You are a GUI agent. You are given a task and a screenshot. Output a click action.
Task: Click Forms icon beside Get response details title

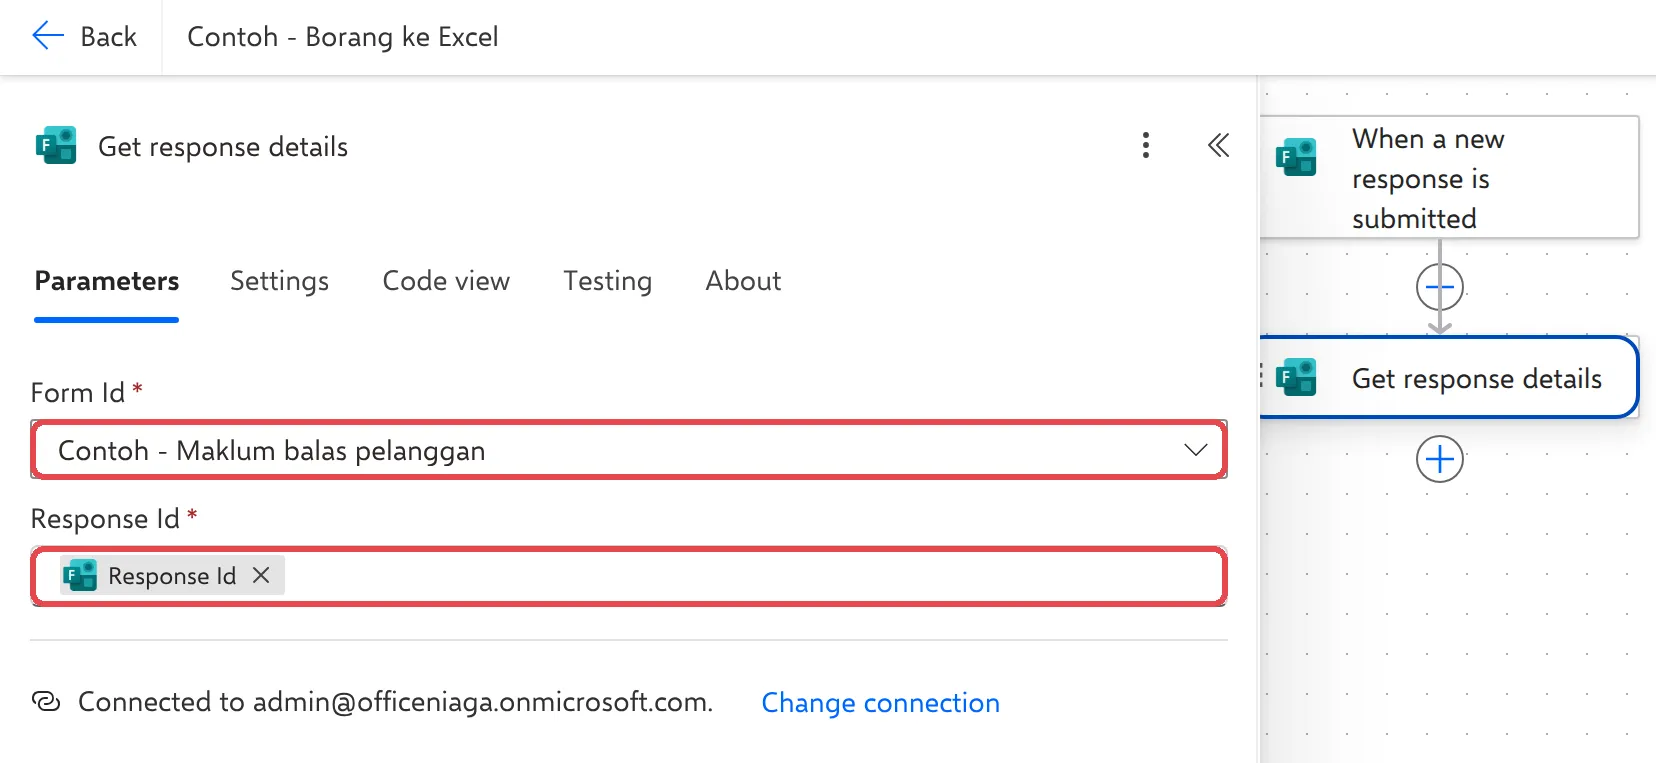click(x=56, y=146)
